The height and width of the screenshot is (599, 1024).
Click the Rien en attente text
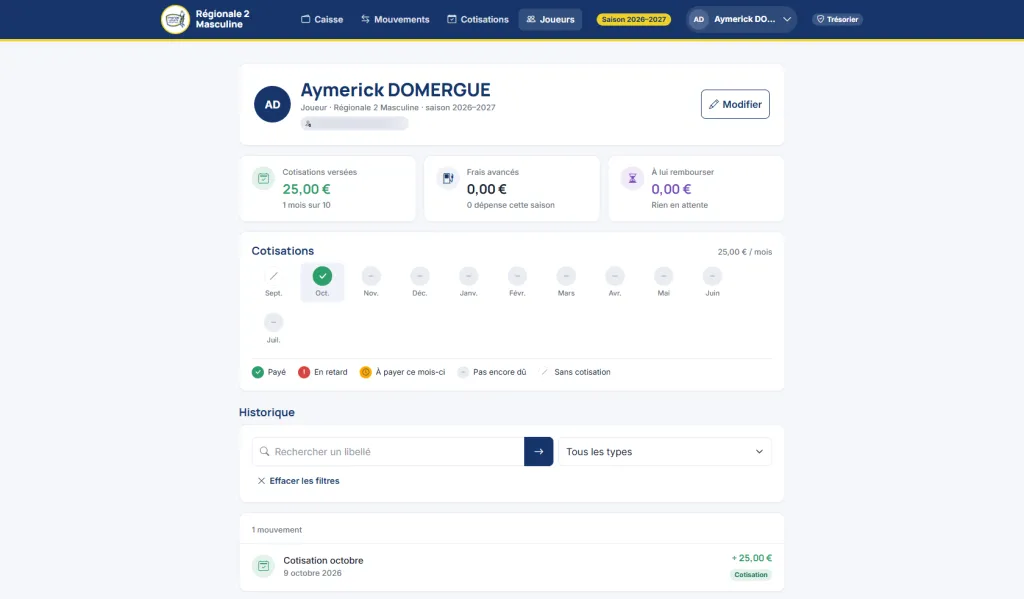coord(679,205)
